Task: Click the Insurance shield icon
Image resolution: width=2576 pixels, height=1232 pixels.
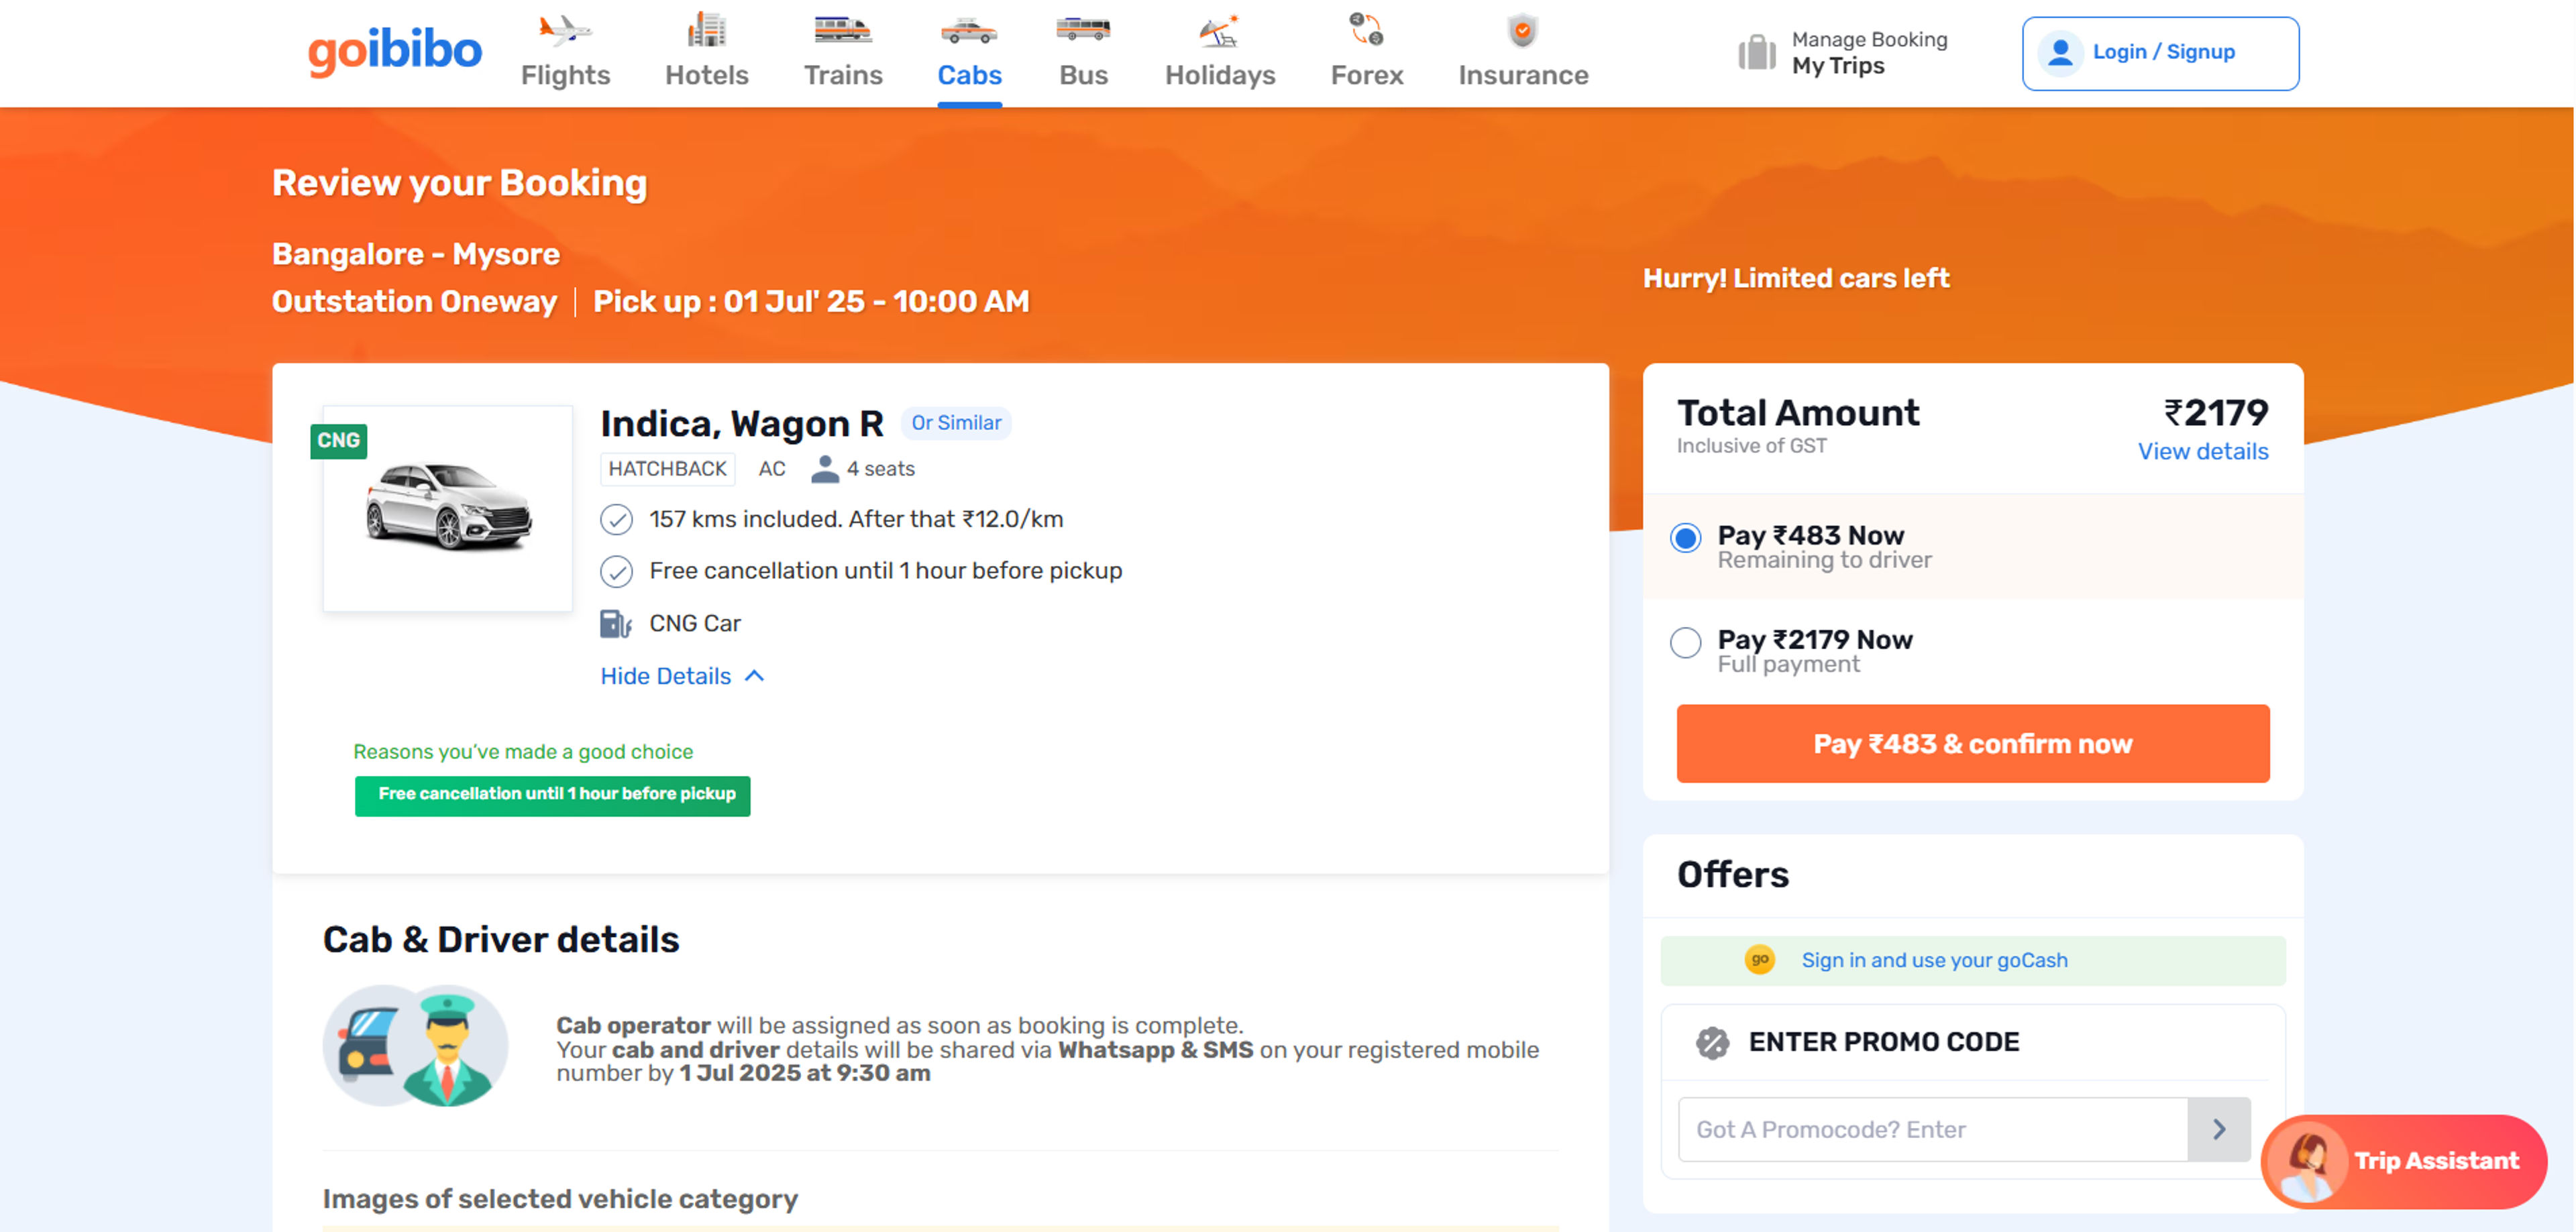Action: pos(1522,30)
